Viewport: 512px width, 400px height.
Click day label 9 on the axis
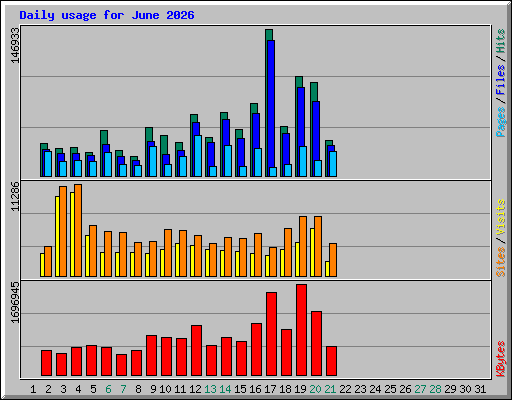pyautogui.click(x=153, y=389)
